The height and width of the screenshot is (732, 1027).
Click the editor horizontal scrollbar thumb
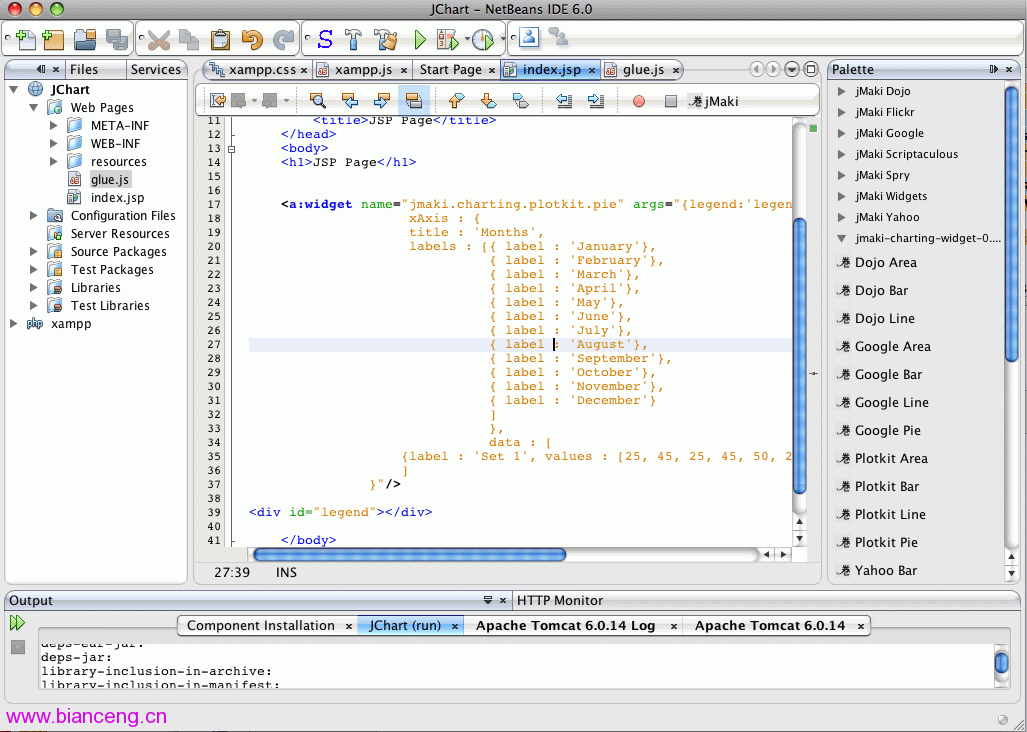[x=409, y=555]
